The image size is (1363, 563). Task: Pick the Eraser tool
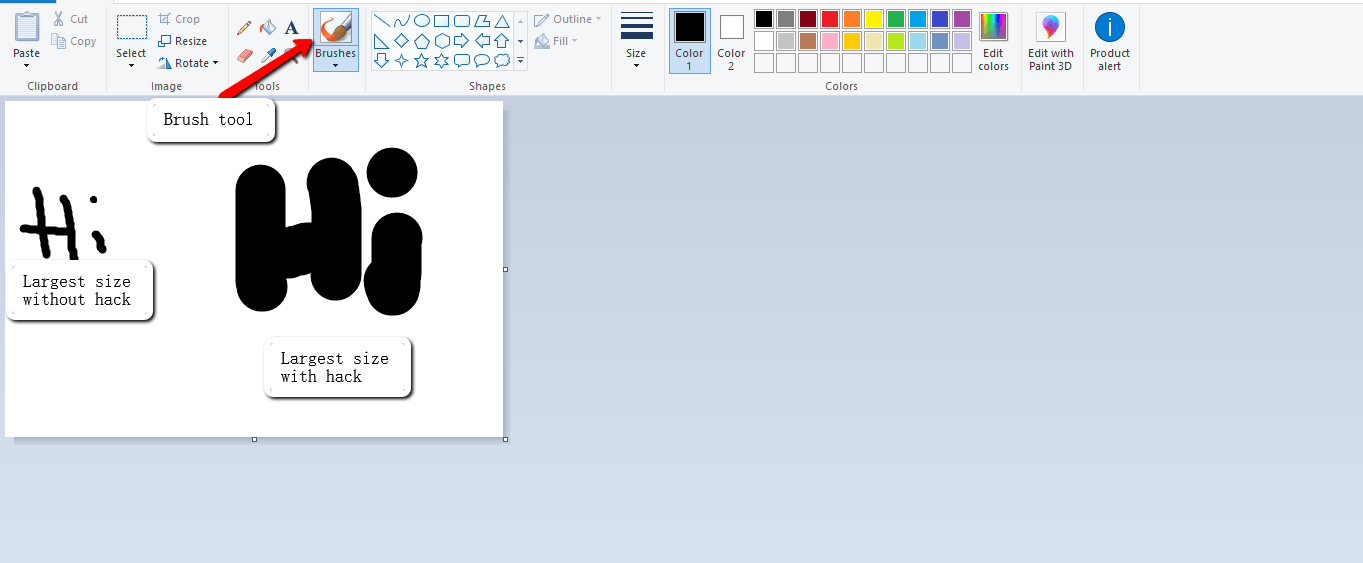244,56
